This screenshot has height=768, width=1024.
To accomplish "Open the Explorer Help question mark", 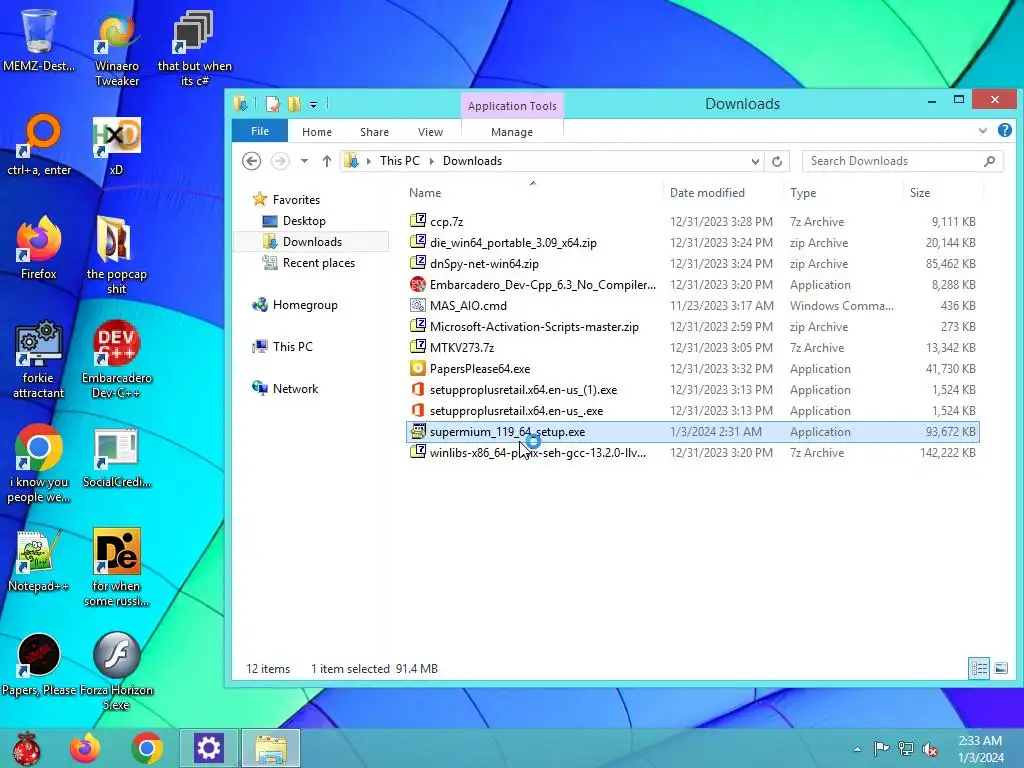I will click(1004, 131).
